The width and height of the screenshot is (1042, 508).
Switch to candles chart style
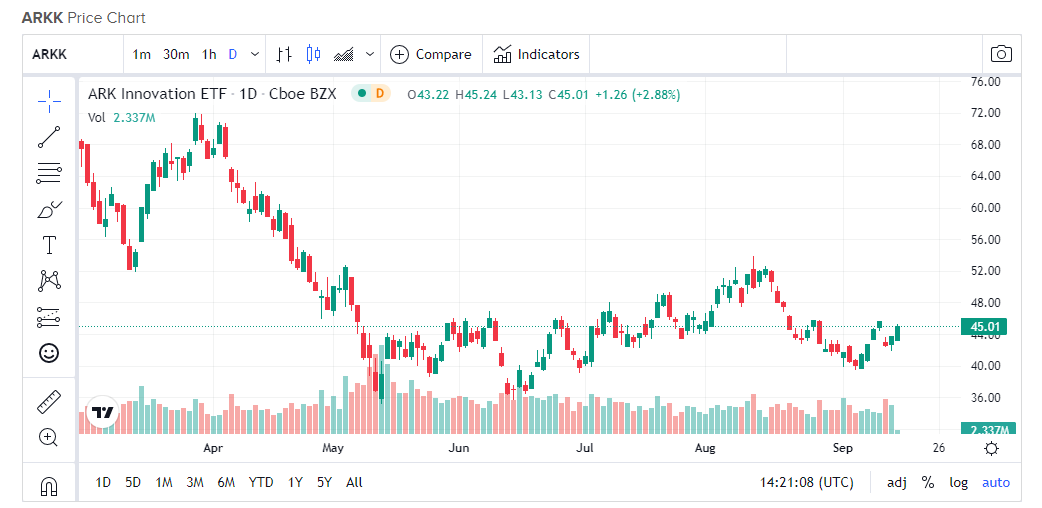pyautogui.click(x=314, y=55)
